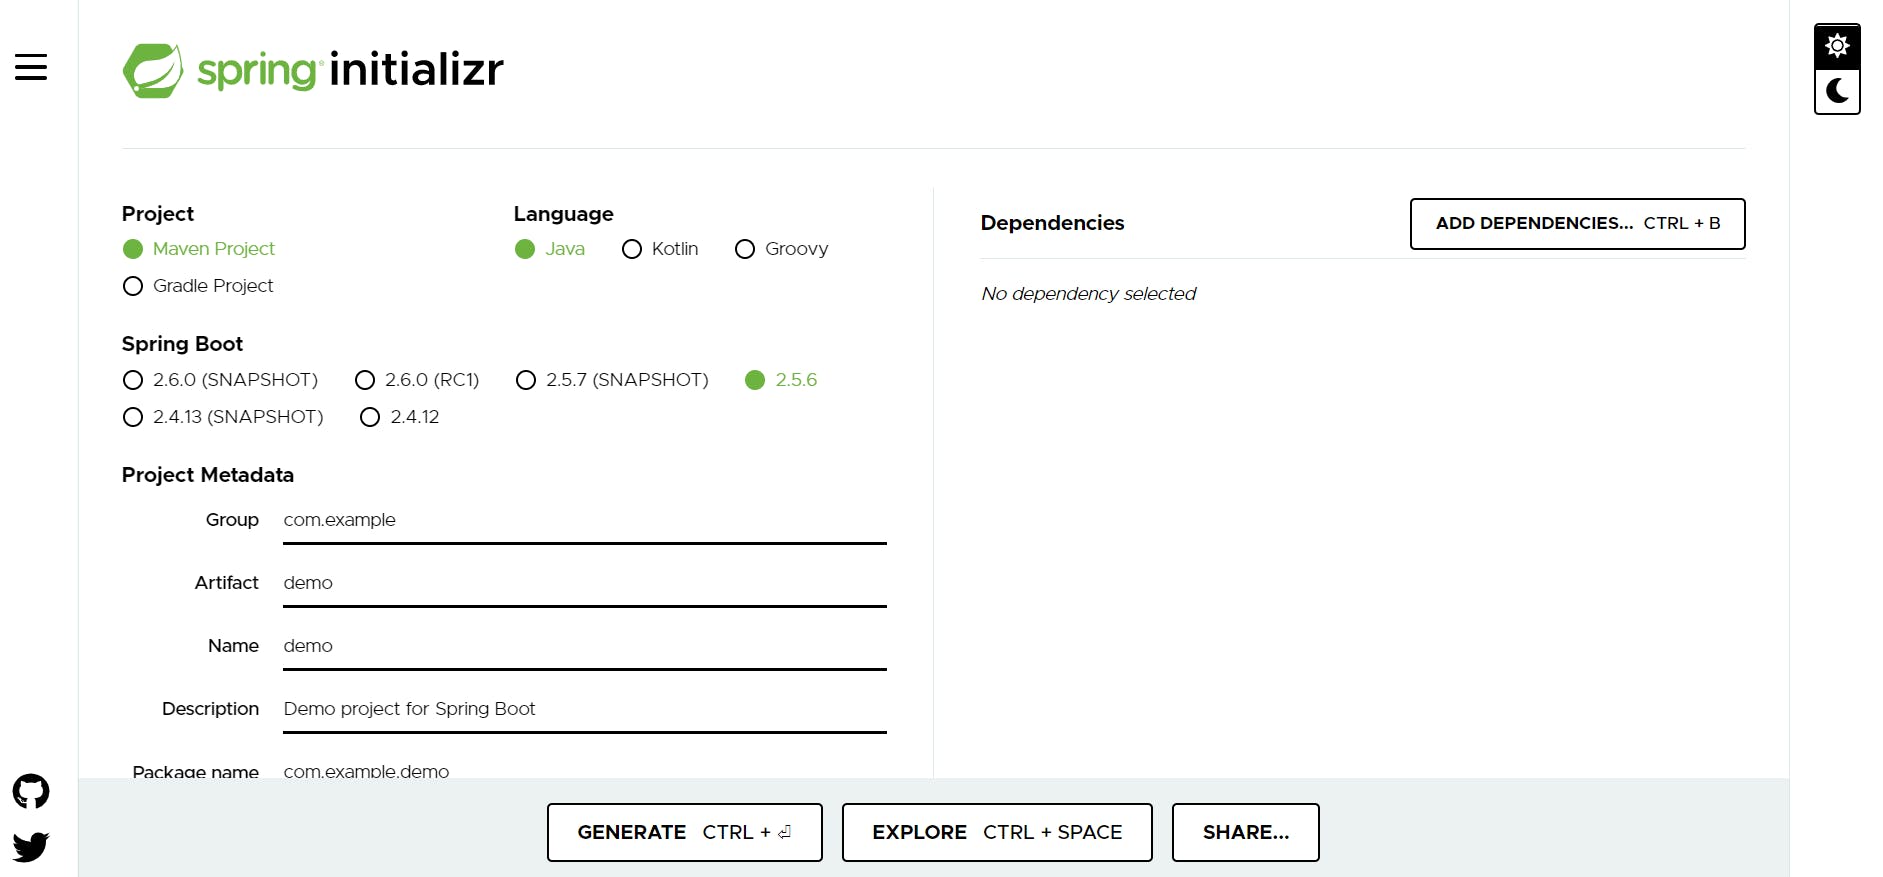Click the Explore button

pyautogui.click(x=997, y=832)
